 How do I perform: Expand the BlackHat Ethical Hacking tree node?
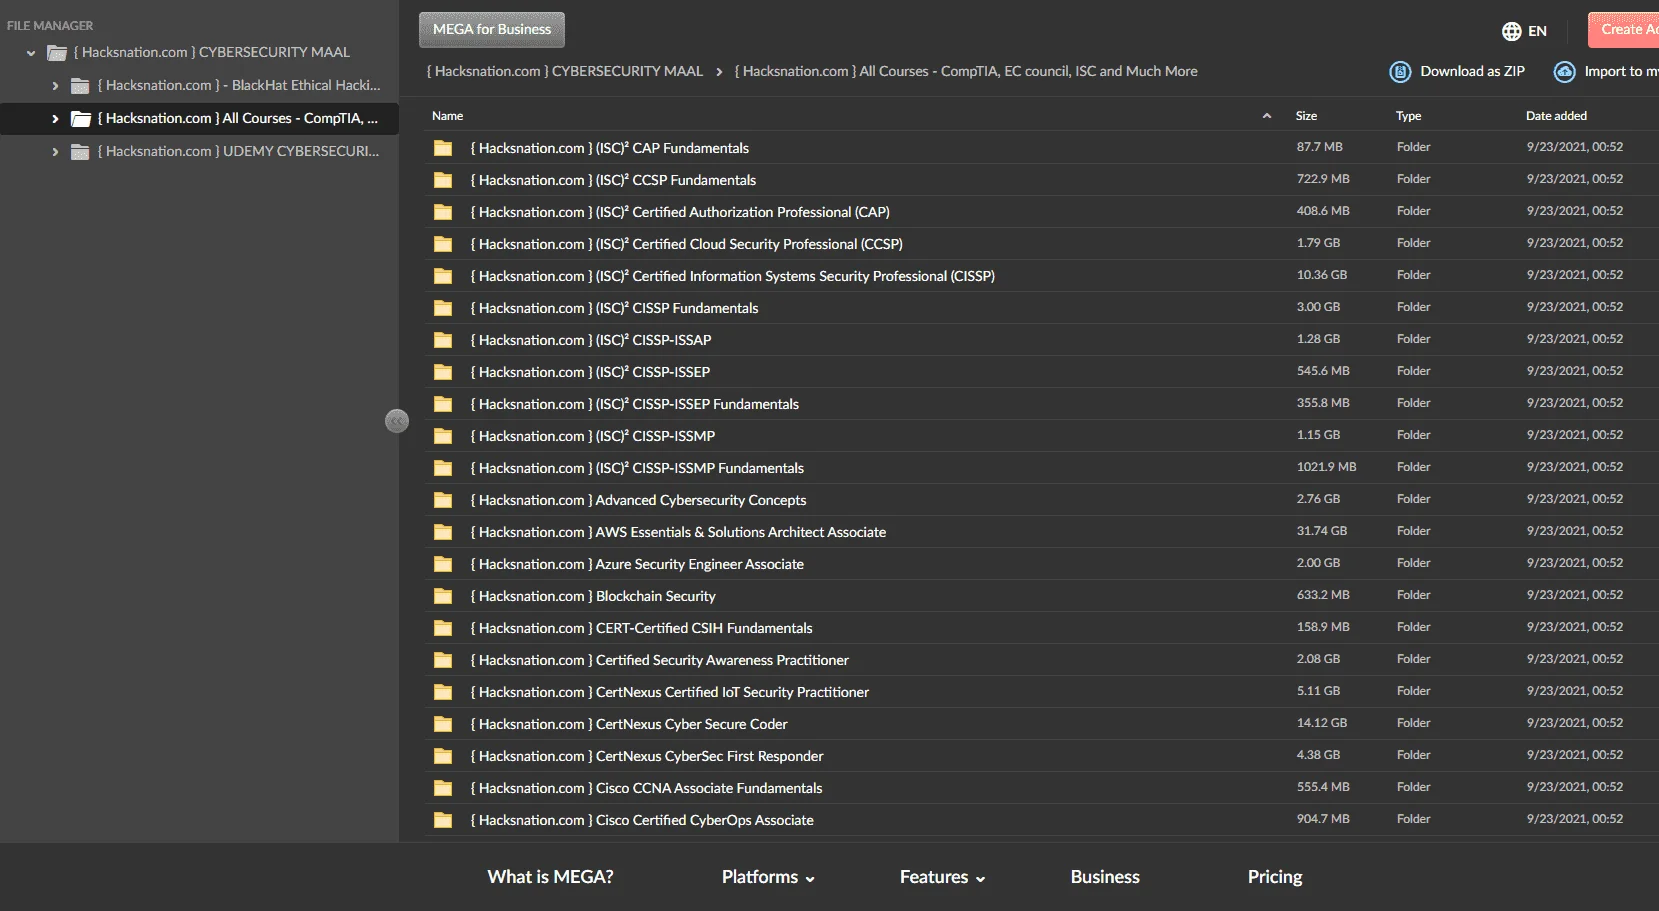[x=55, y=86]
